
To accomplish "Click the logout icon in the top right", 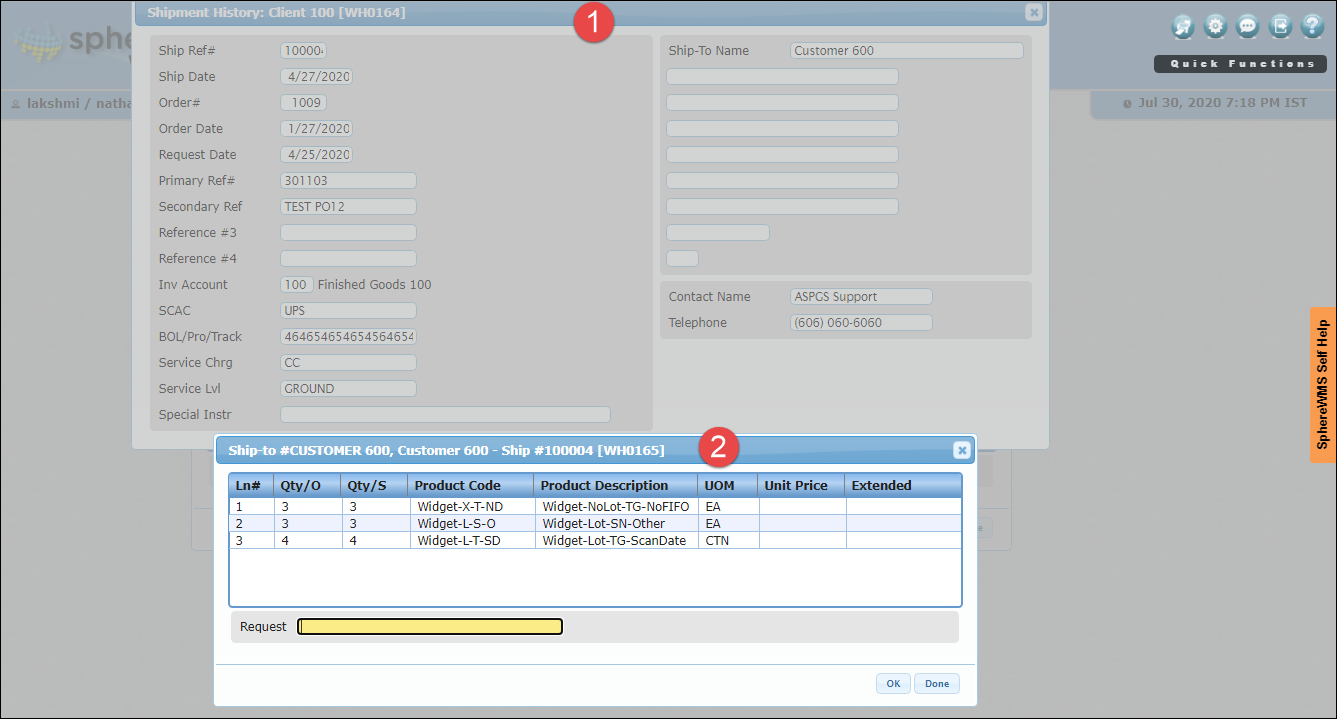I will (1280, 25).
